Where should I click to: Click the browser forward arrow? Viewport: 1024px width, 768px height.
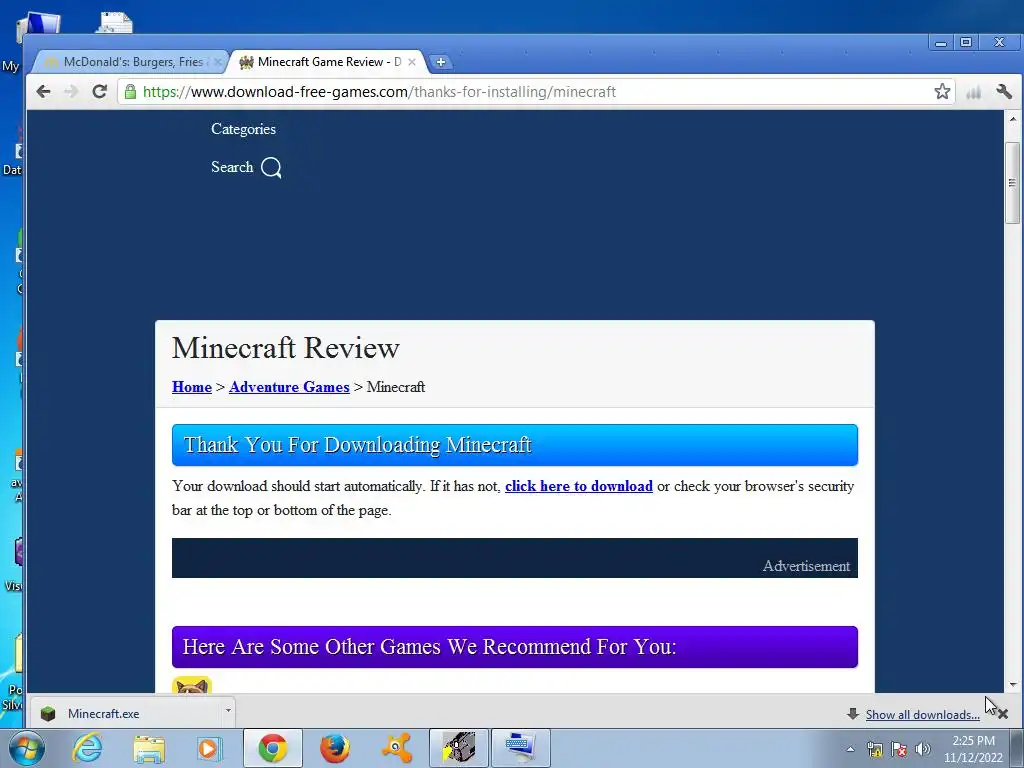(x=71, y=91)
